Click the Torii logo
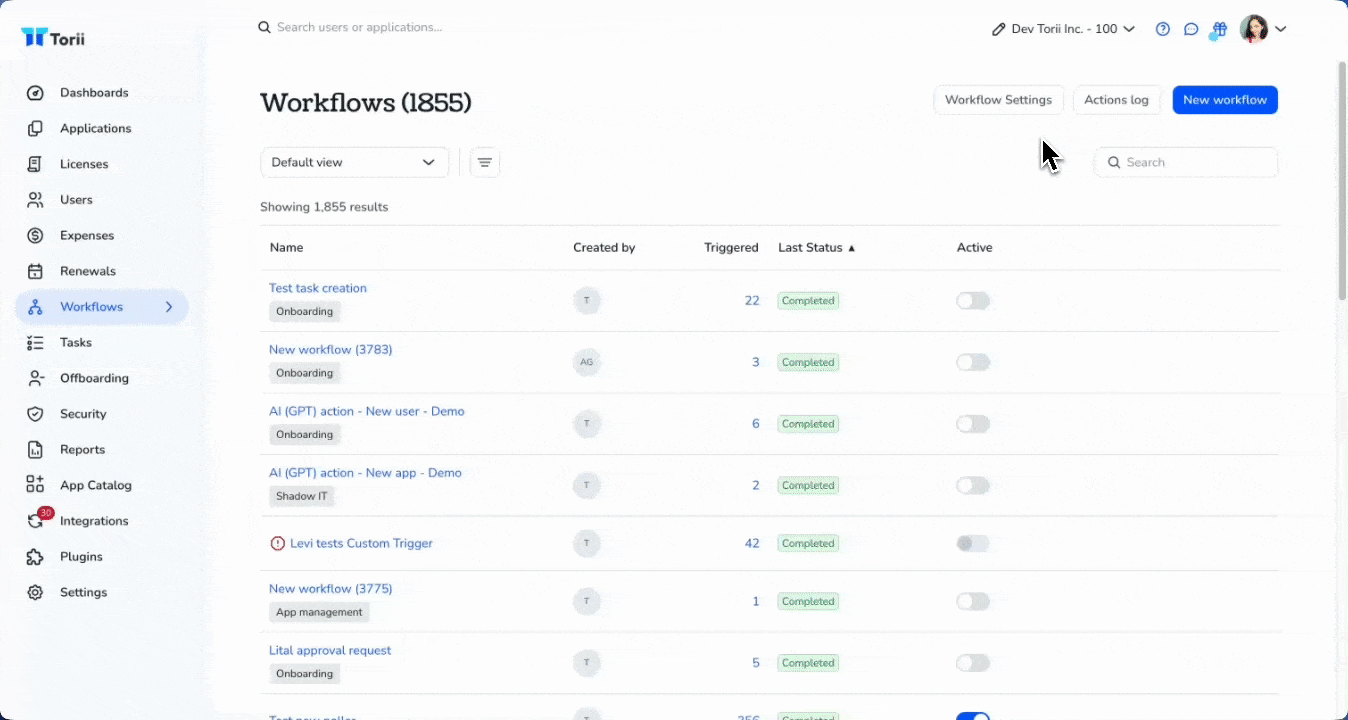 point(53,38)
